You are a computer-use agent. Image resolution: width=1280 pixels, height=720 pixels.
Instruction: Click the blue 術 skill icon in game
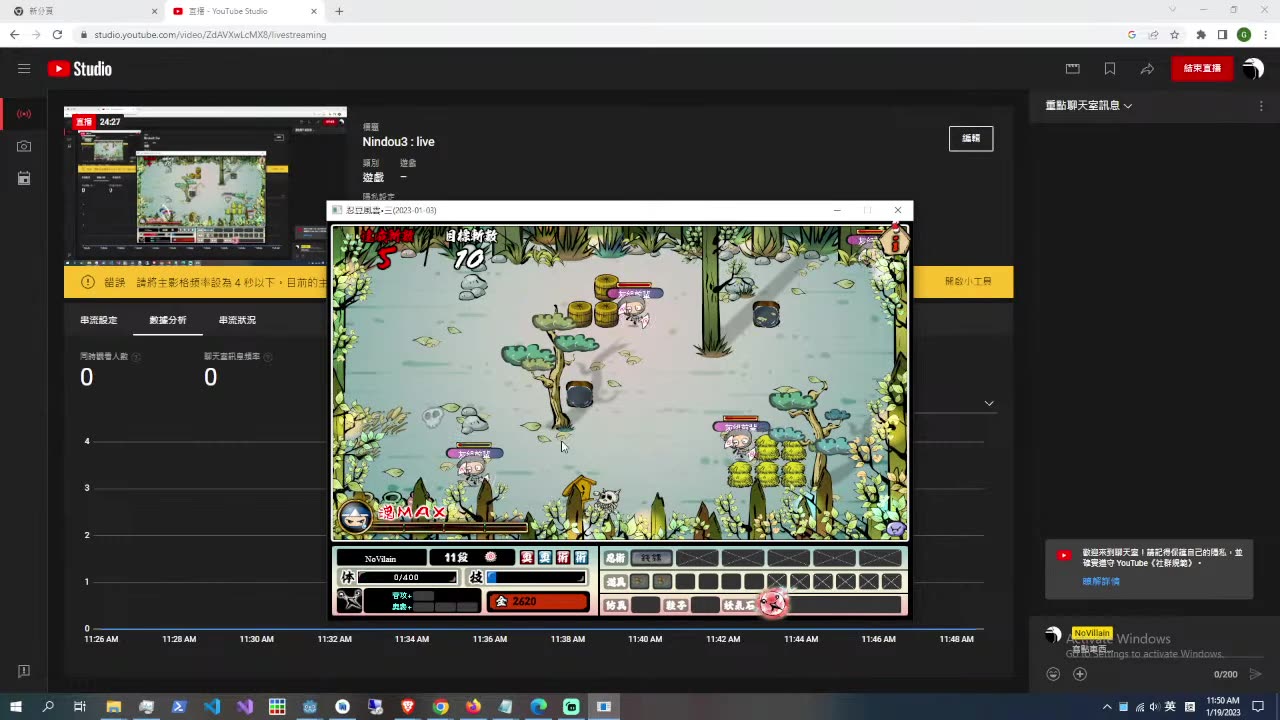581,557
